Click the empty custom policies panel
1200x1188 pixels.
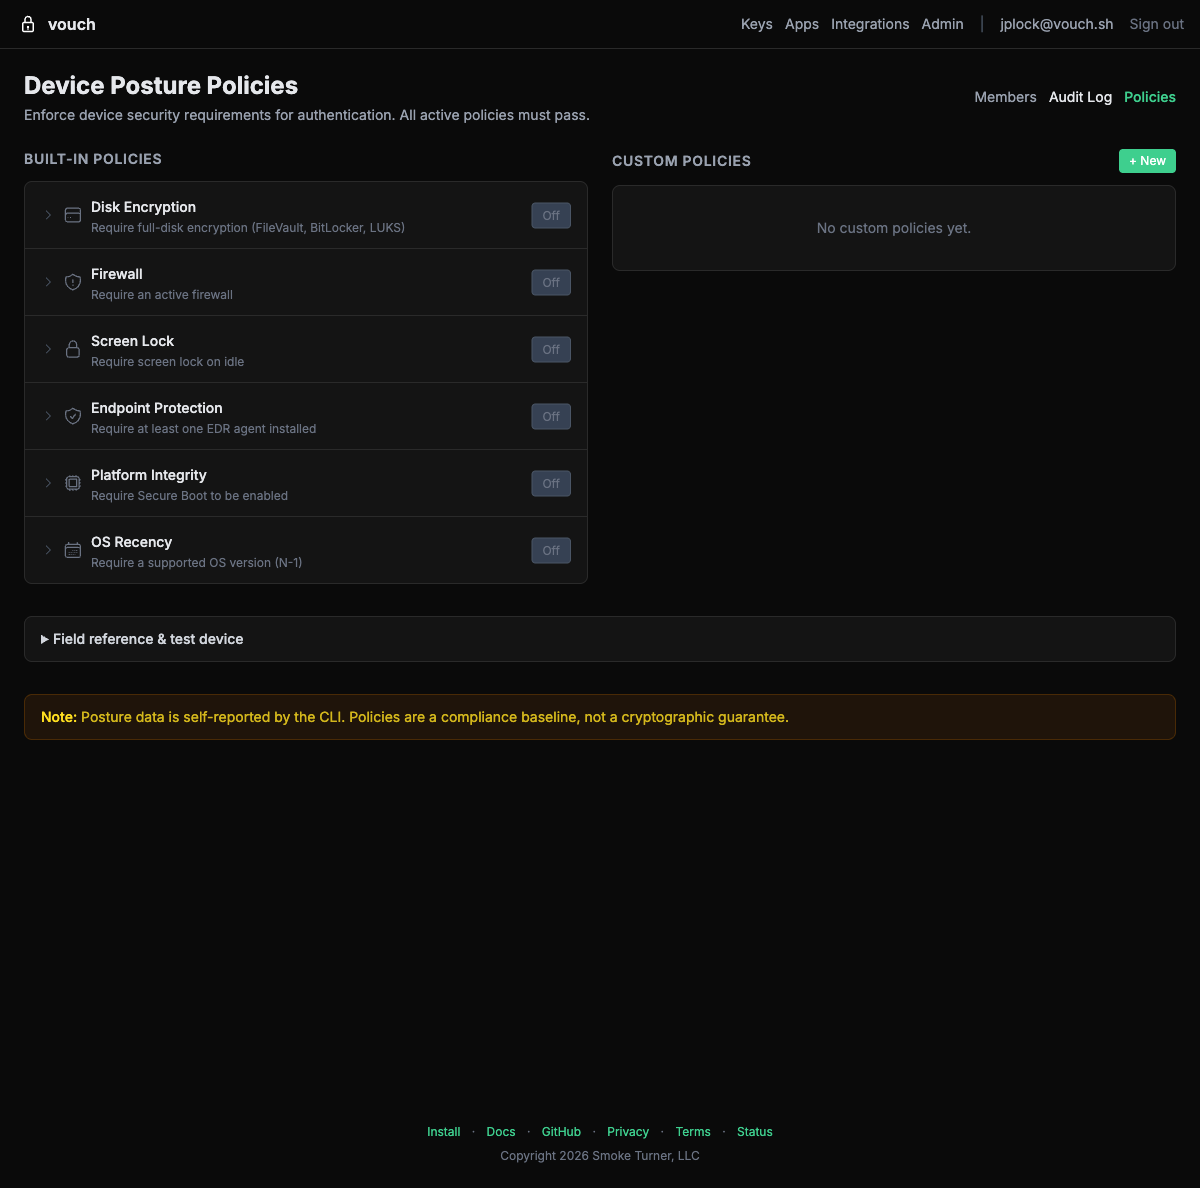pyautogui.click(x=894, y=228)
